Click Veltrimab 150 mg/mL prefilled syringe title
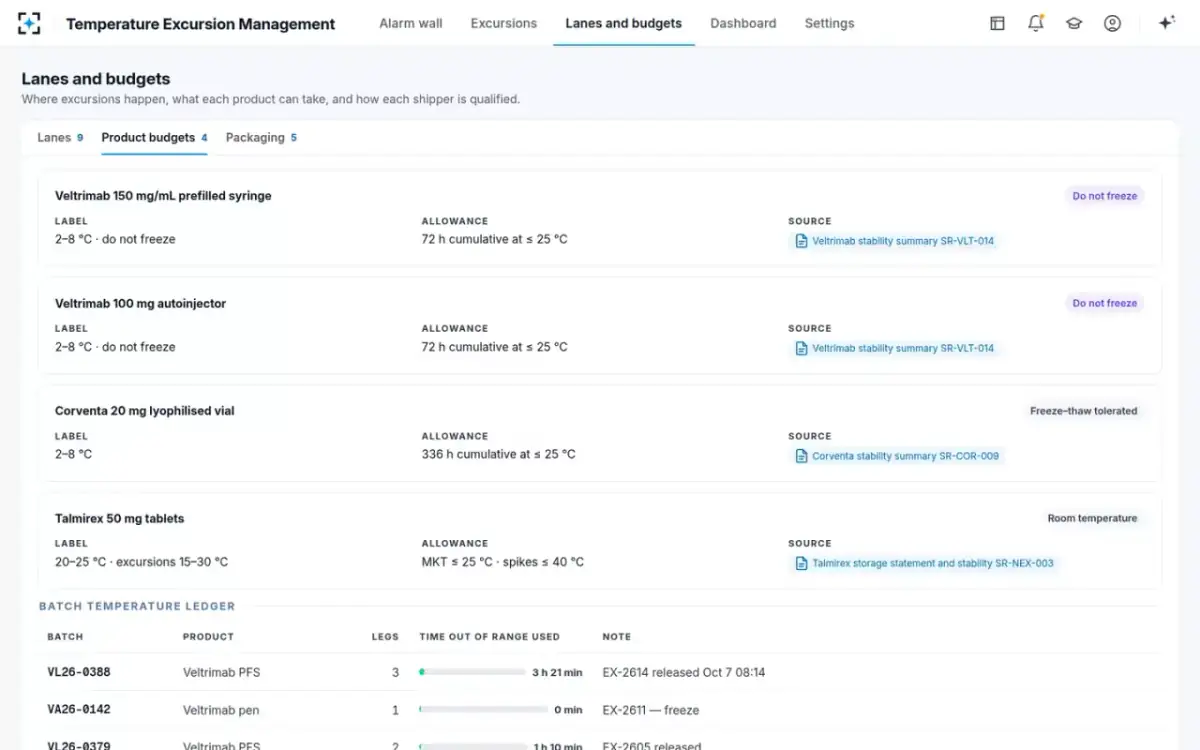 [163, 196]
